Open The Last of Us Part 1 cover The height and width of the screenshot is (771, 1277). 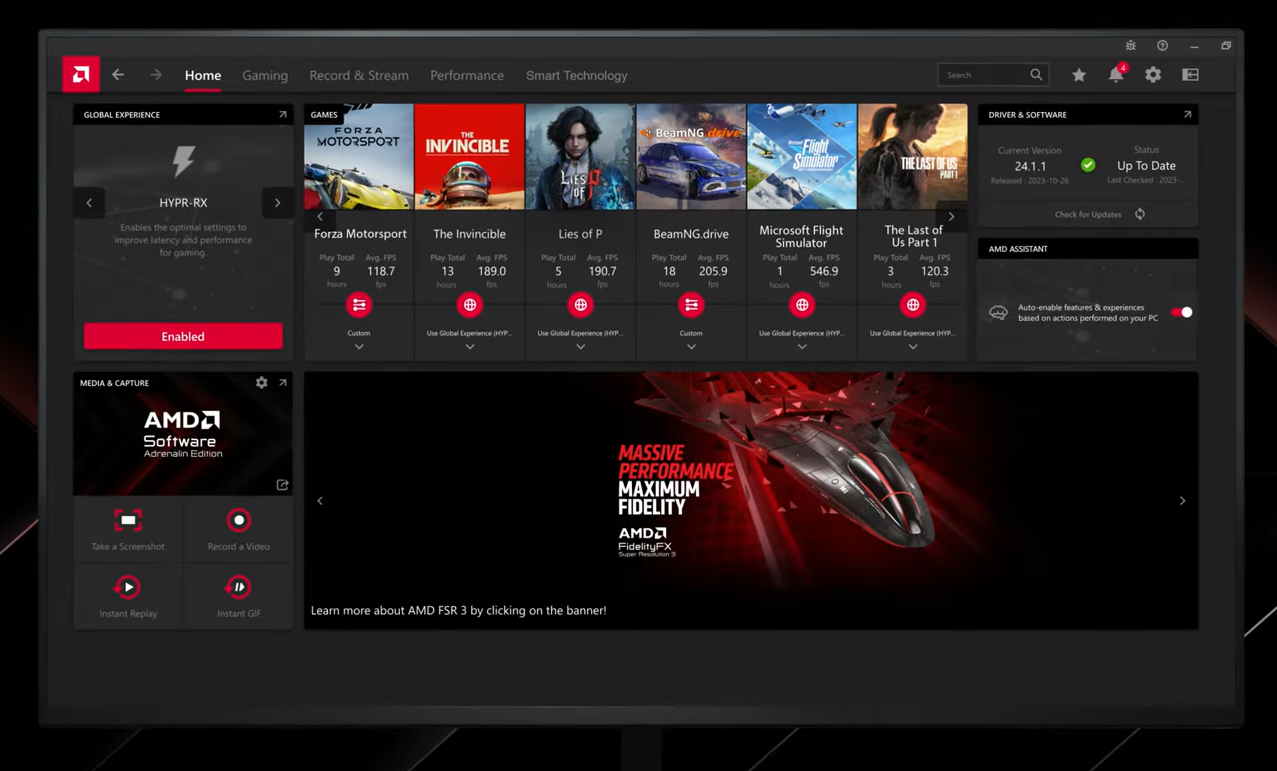pyautogui.click(x=912, y=157)
